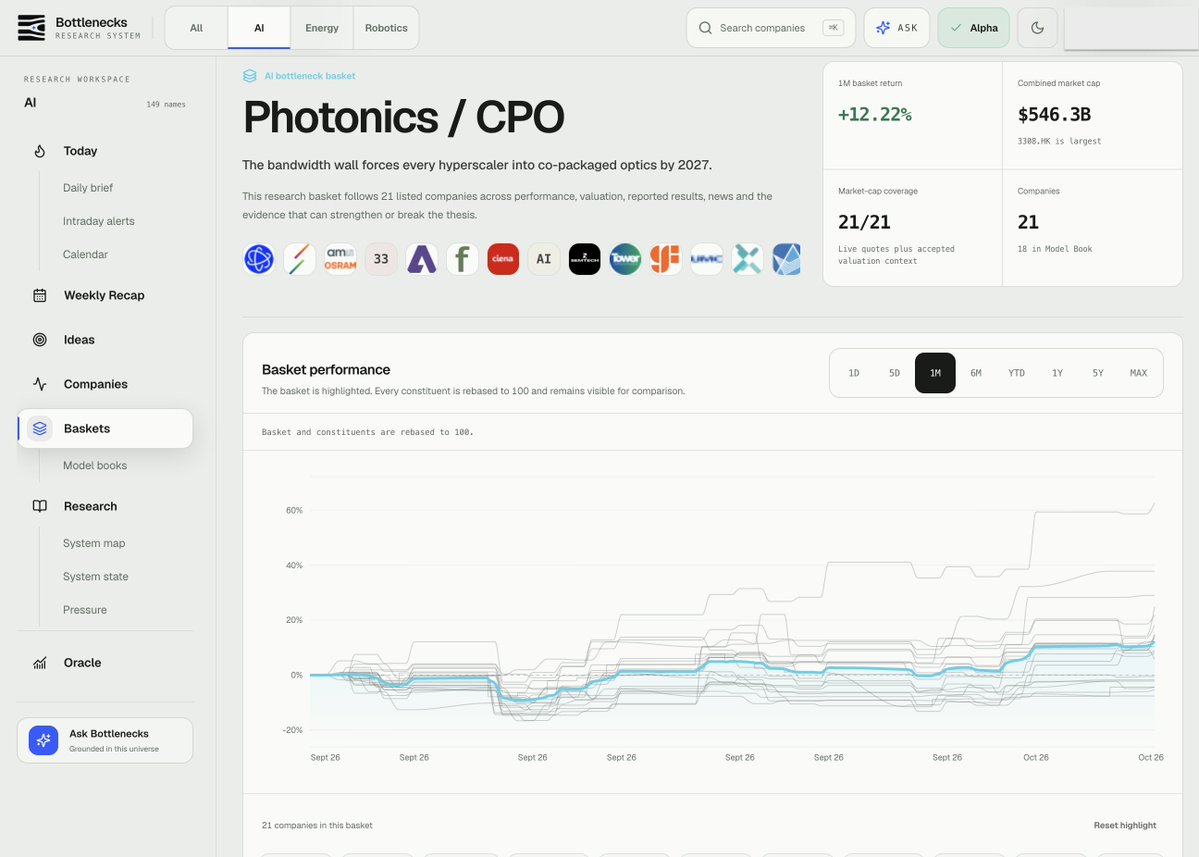Open the Ciena company logo

click(x=502, y=259)
